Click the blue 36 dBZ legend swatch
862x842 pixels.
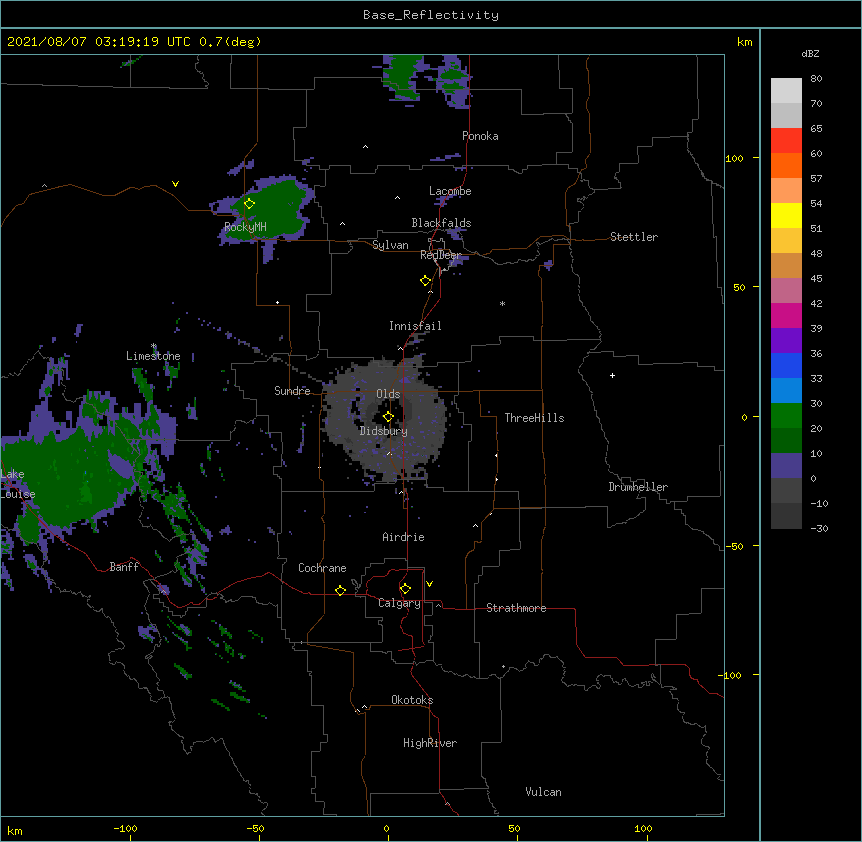coord(786,365)
